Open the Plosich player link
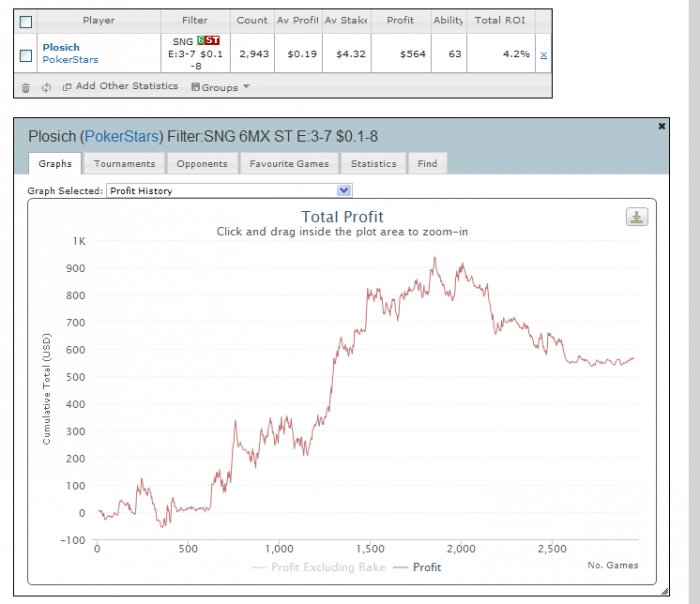This screenshot has width=700, height=604. 61,47
